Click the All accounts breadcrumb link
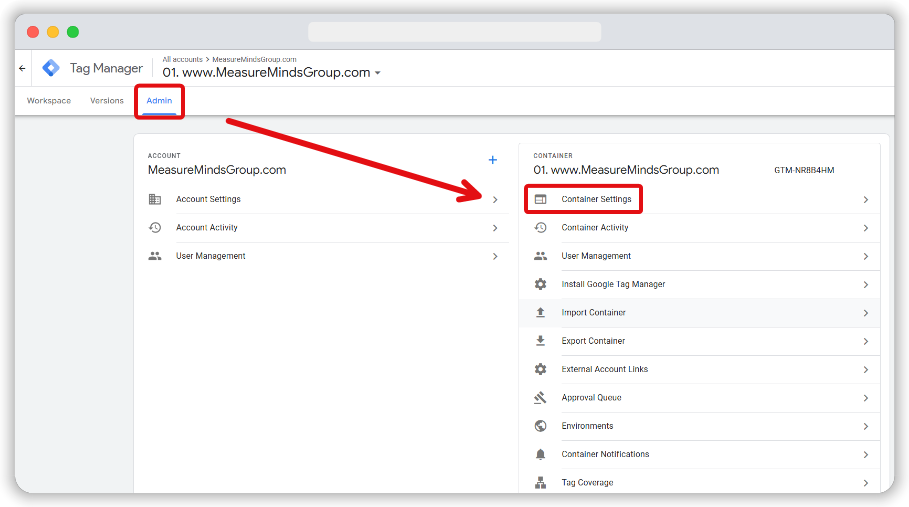This screenshot has height=507, width=909. 183,59
